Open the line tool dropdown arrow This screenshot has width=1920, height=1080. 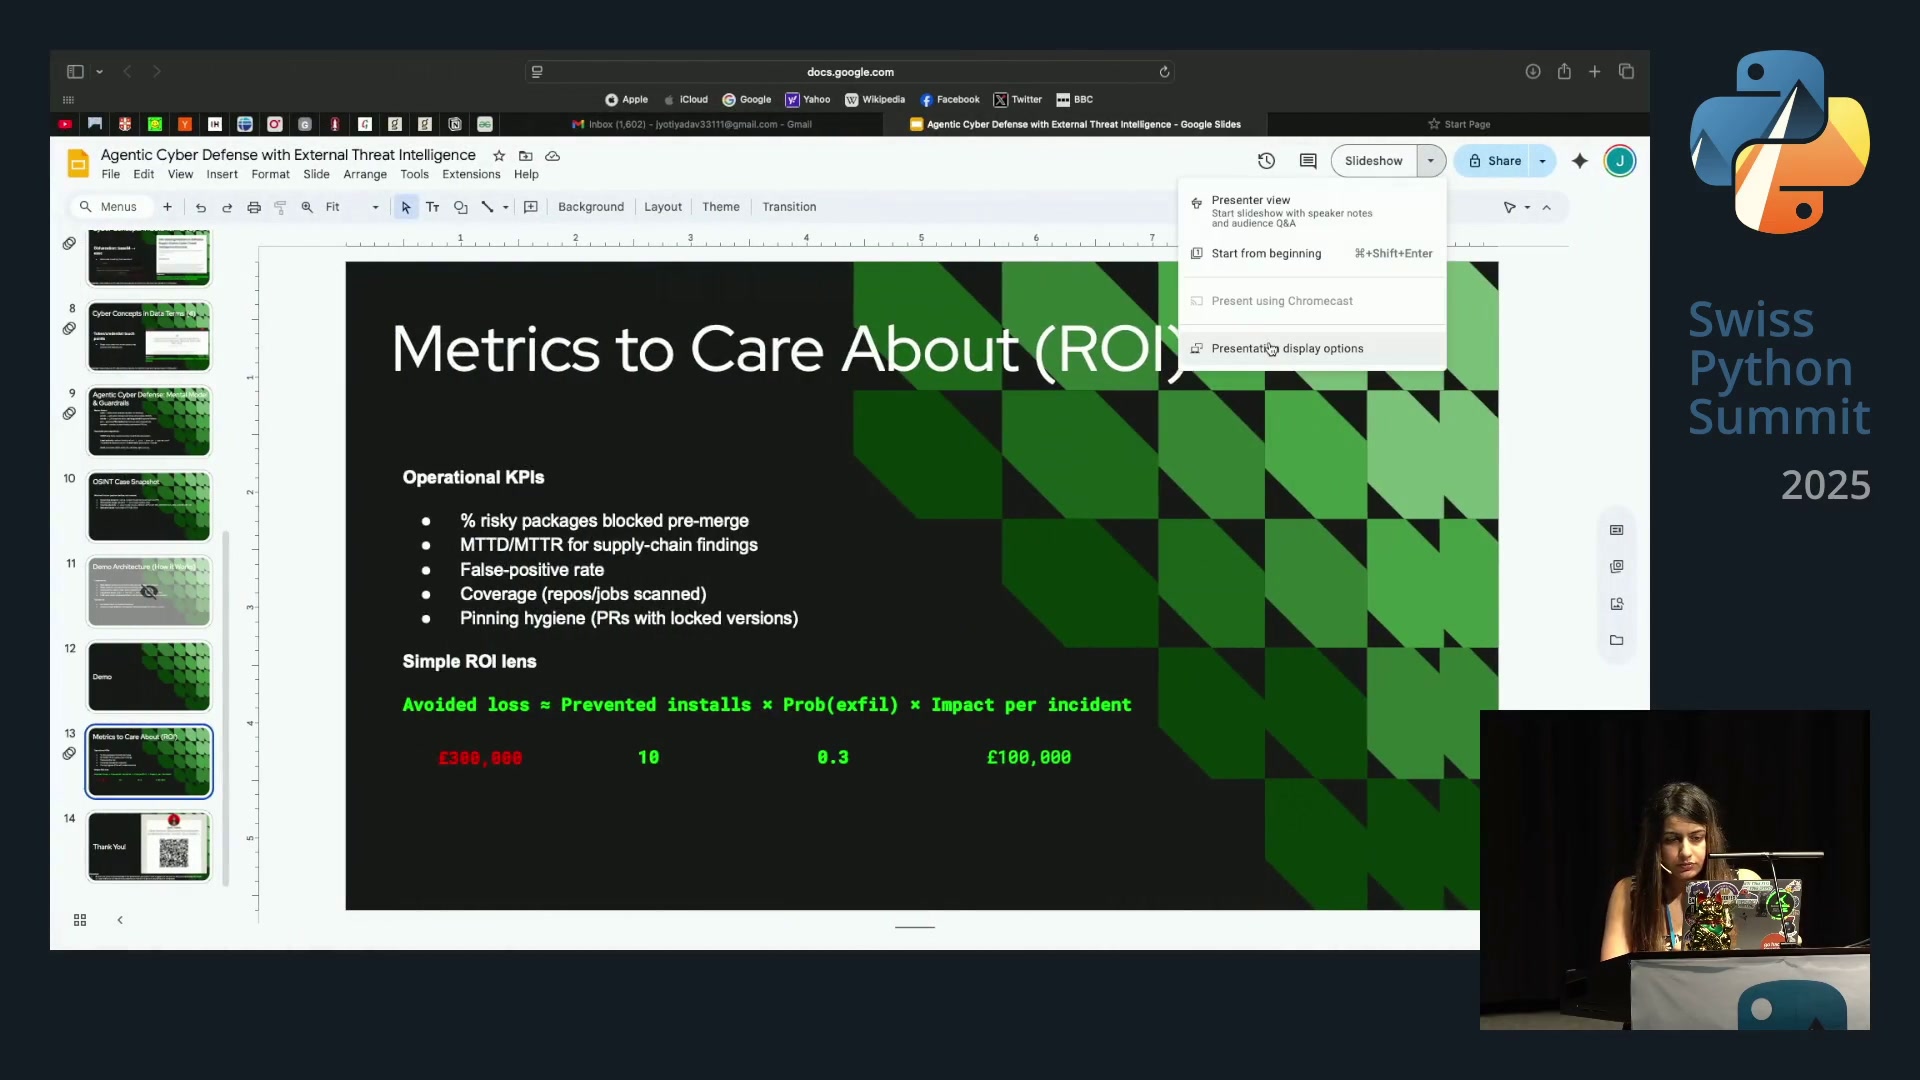pos(506,207)
